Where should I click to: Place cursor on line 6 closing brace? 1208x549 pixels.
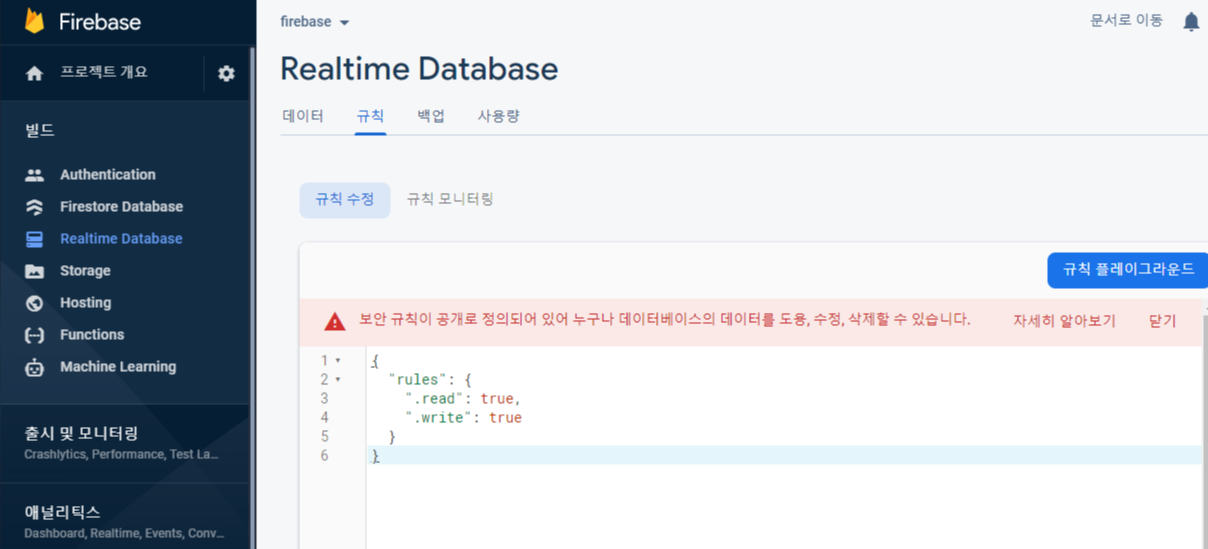click(x=376, y=456)
